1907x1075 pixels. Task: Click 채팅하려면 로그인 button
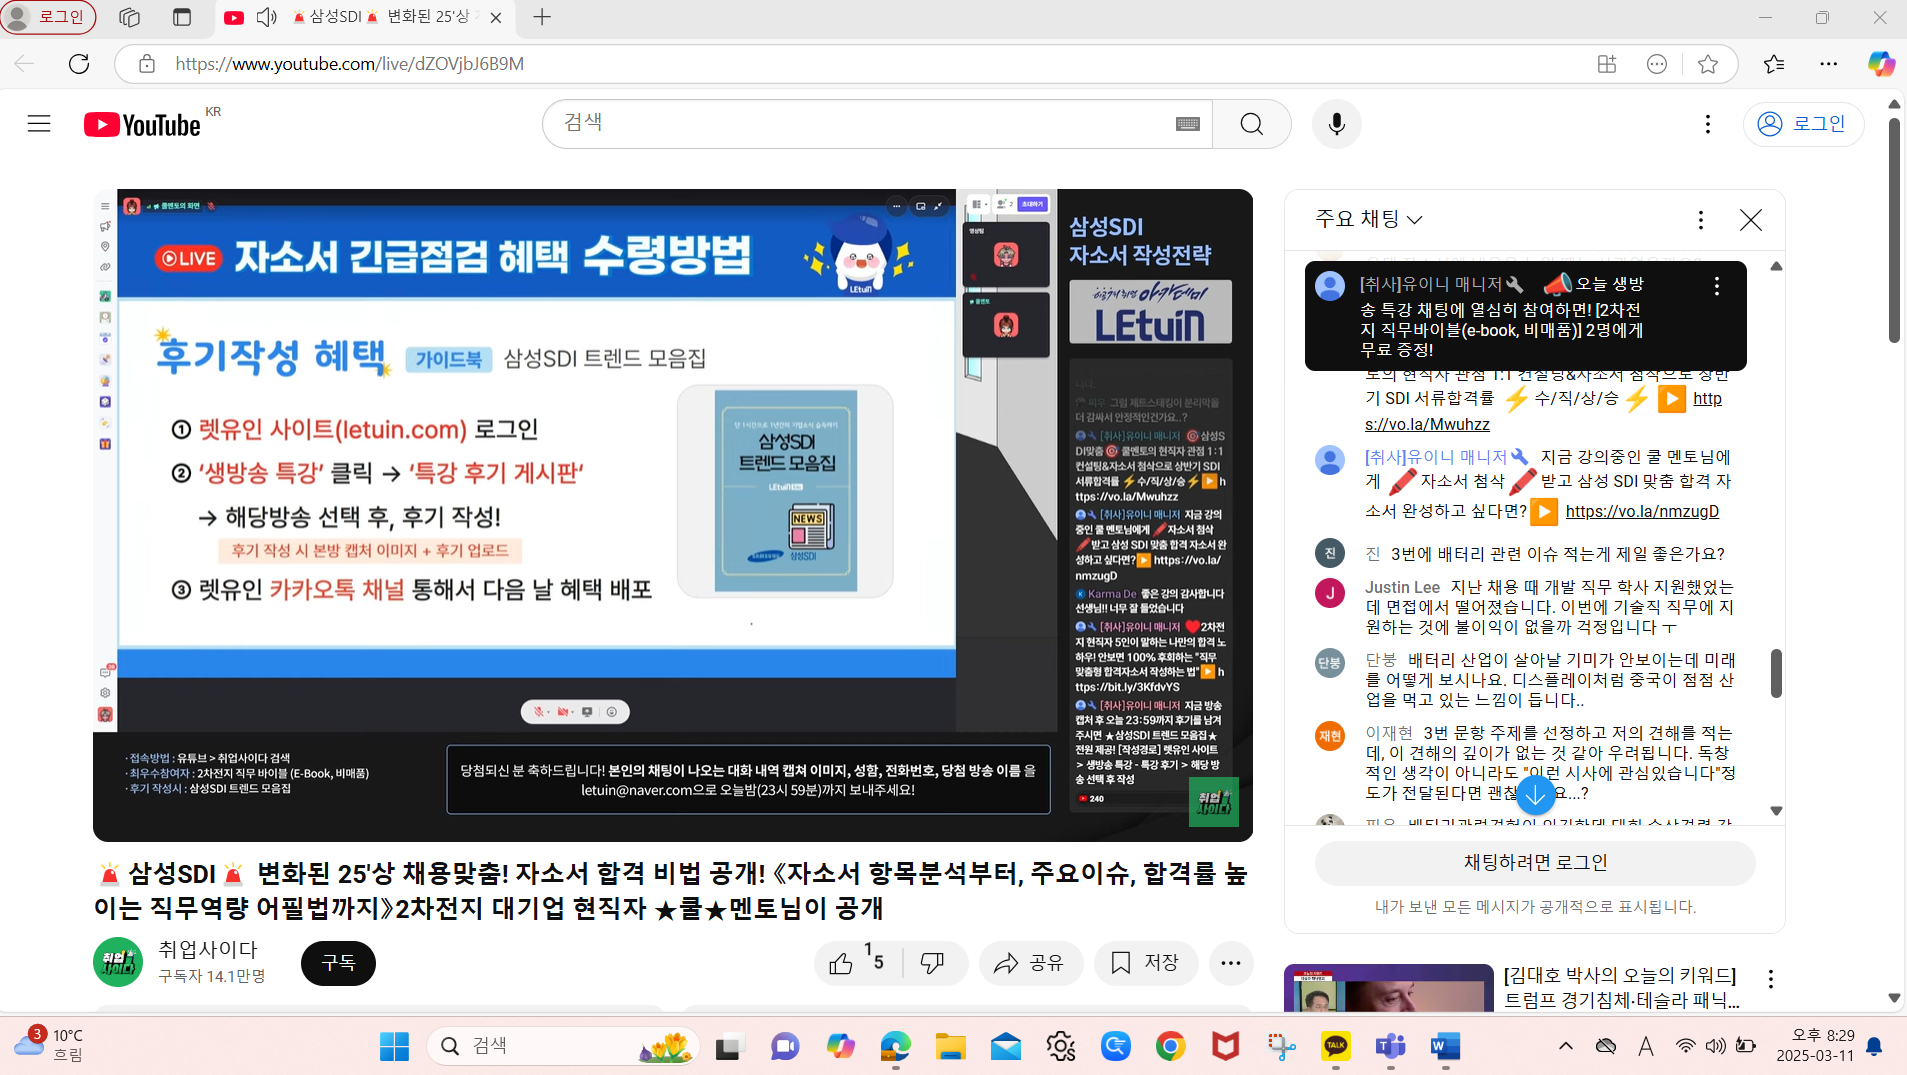click(x=1534, y=863)
